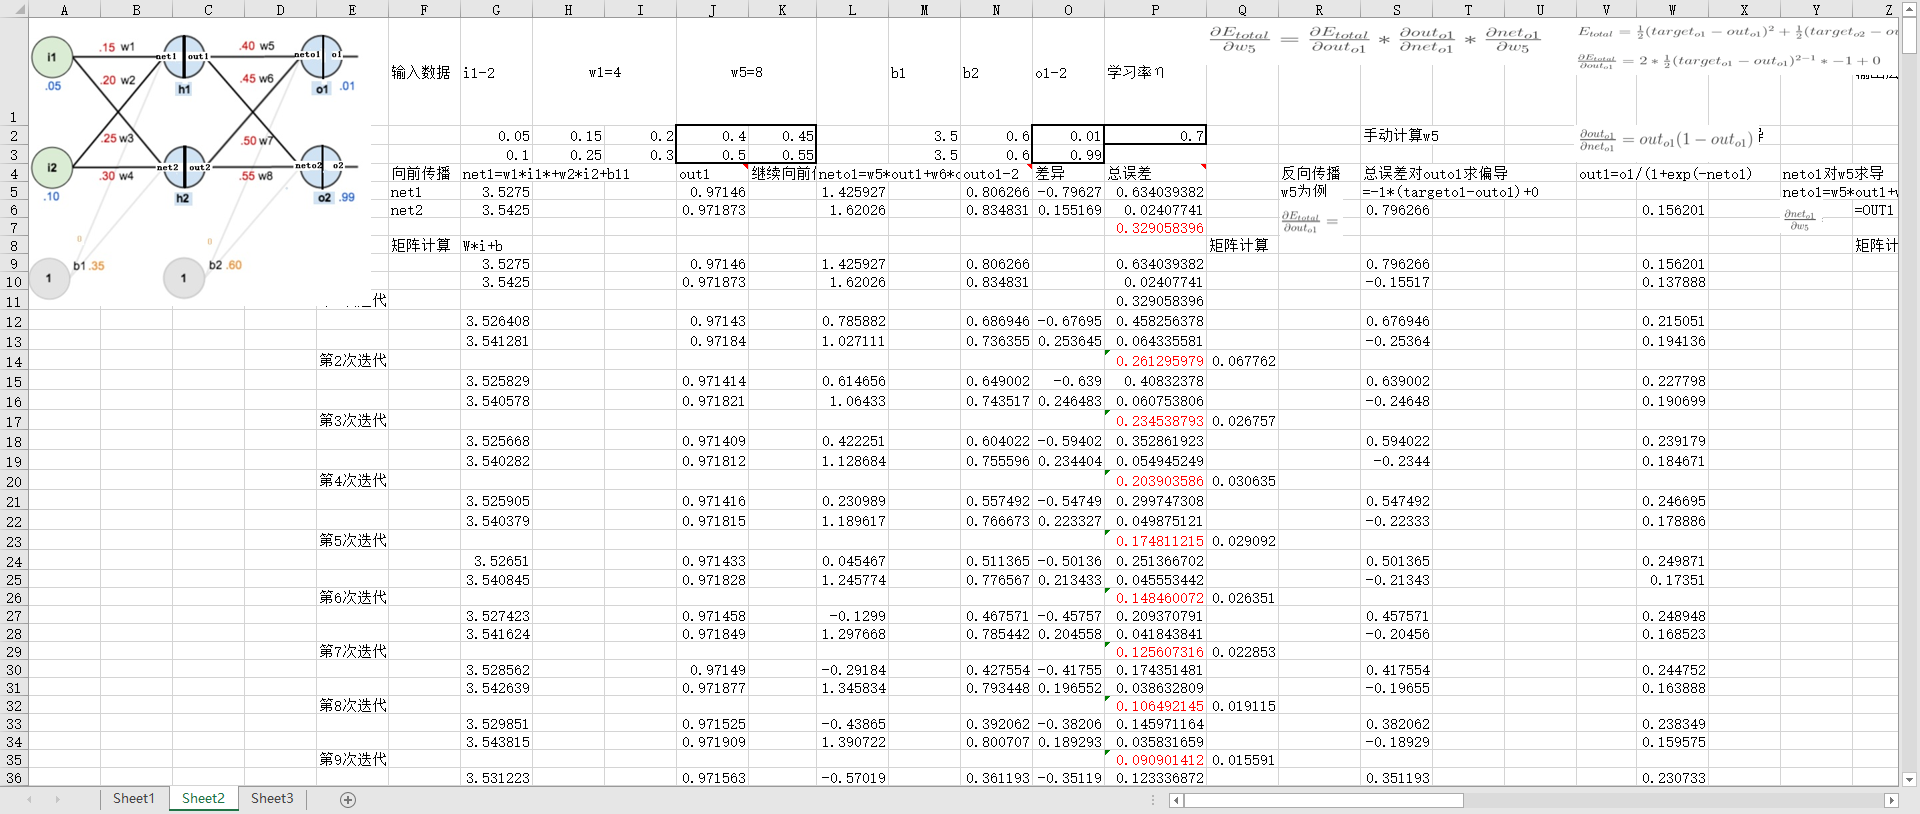Select row 7 by its row header
The image size is (1920, 814).
pyautogui.click(x=14, y=228)
